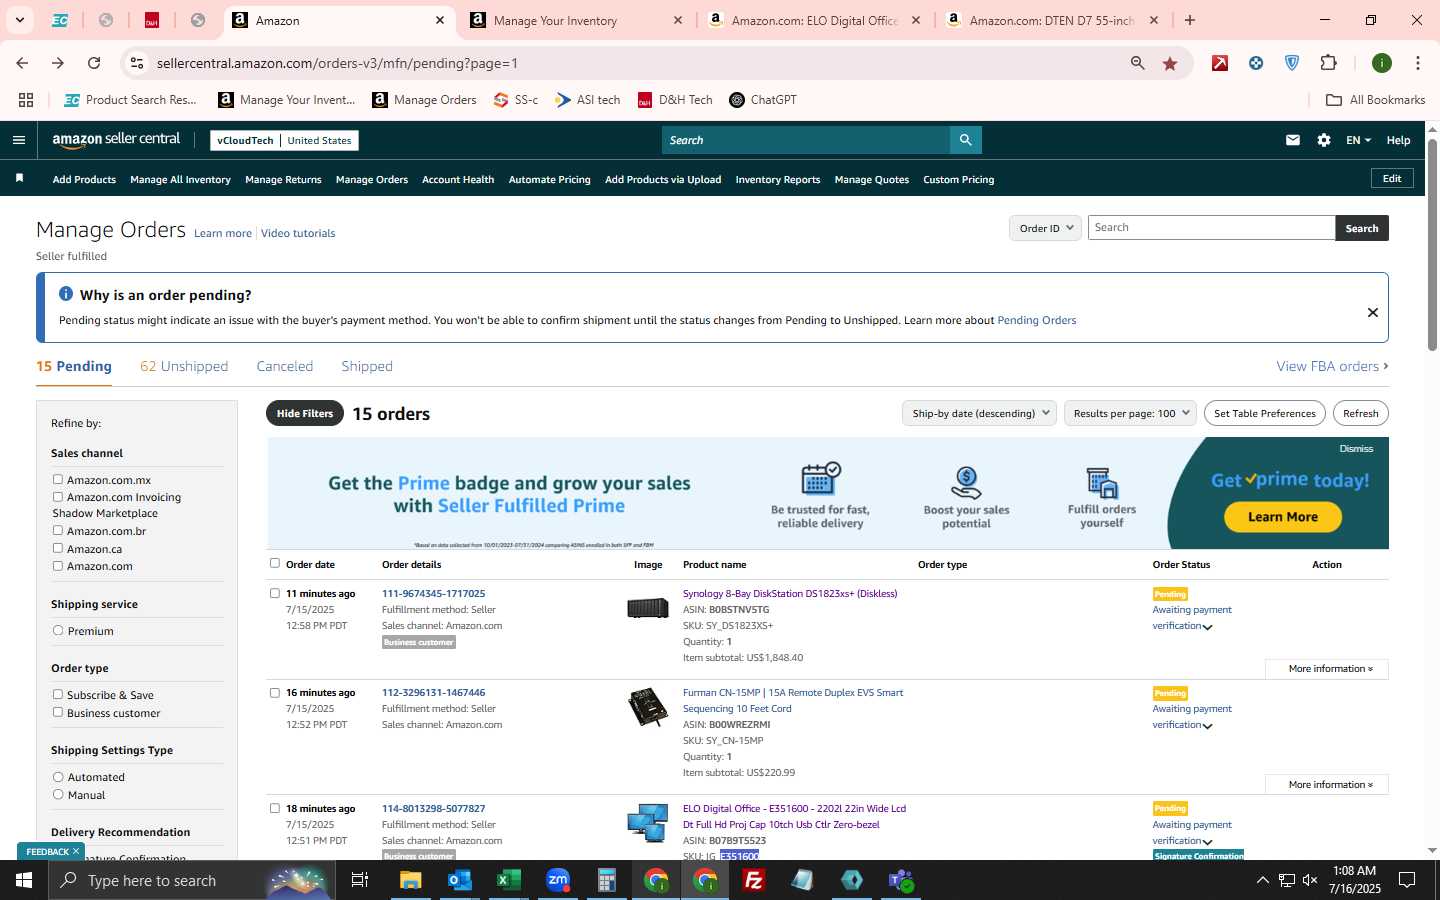1440x900 pixels.
Task: Click the magnifier search button in header
Action: [x=965, y=140]
